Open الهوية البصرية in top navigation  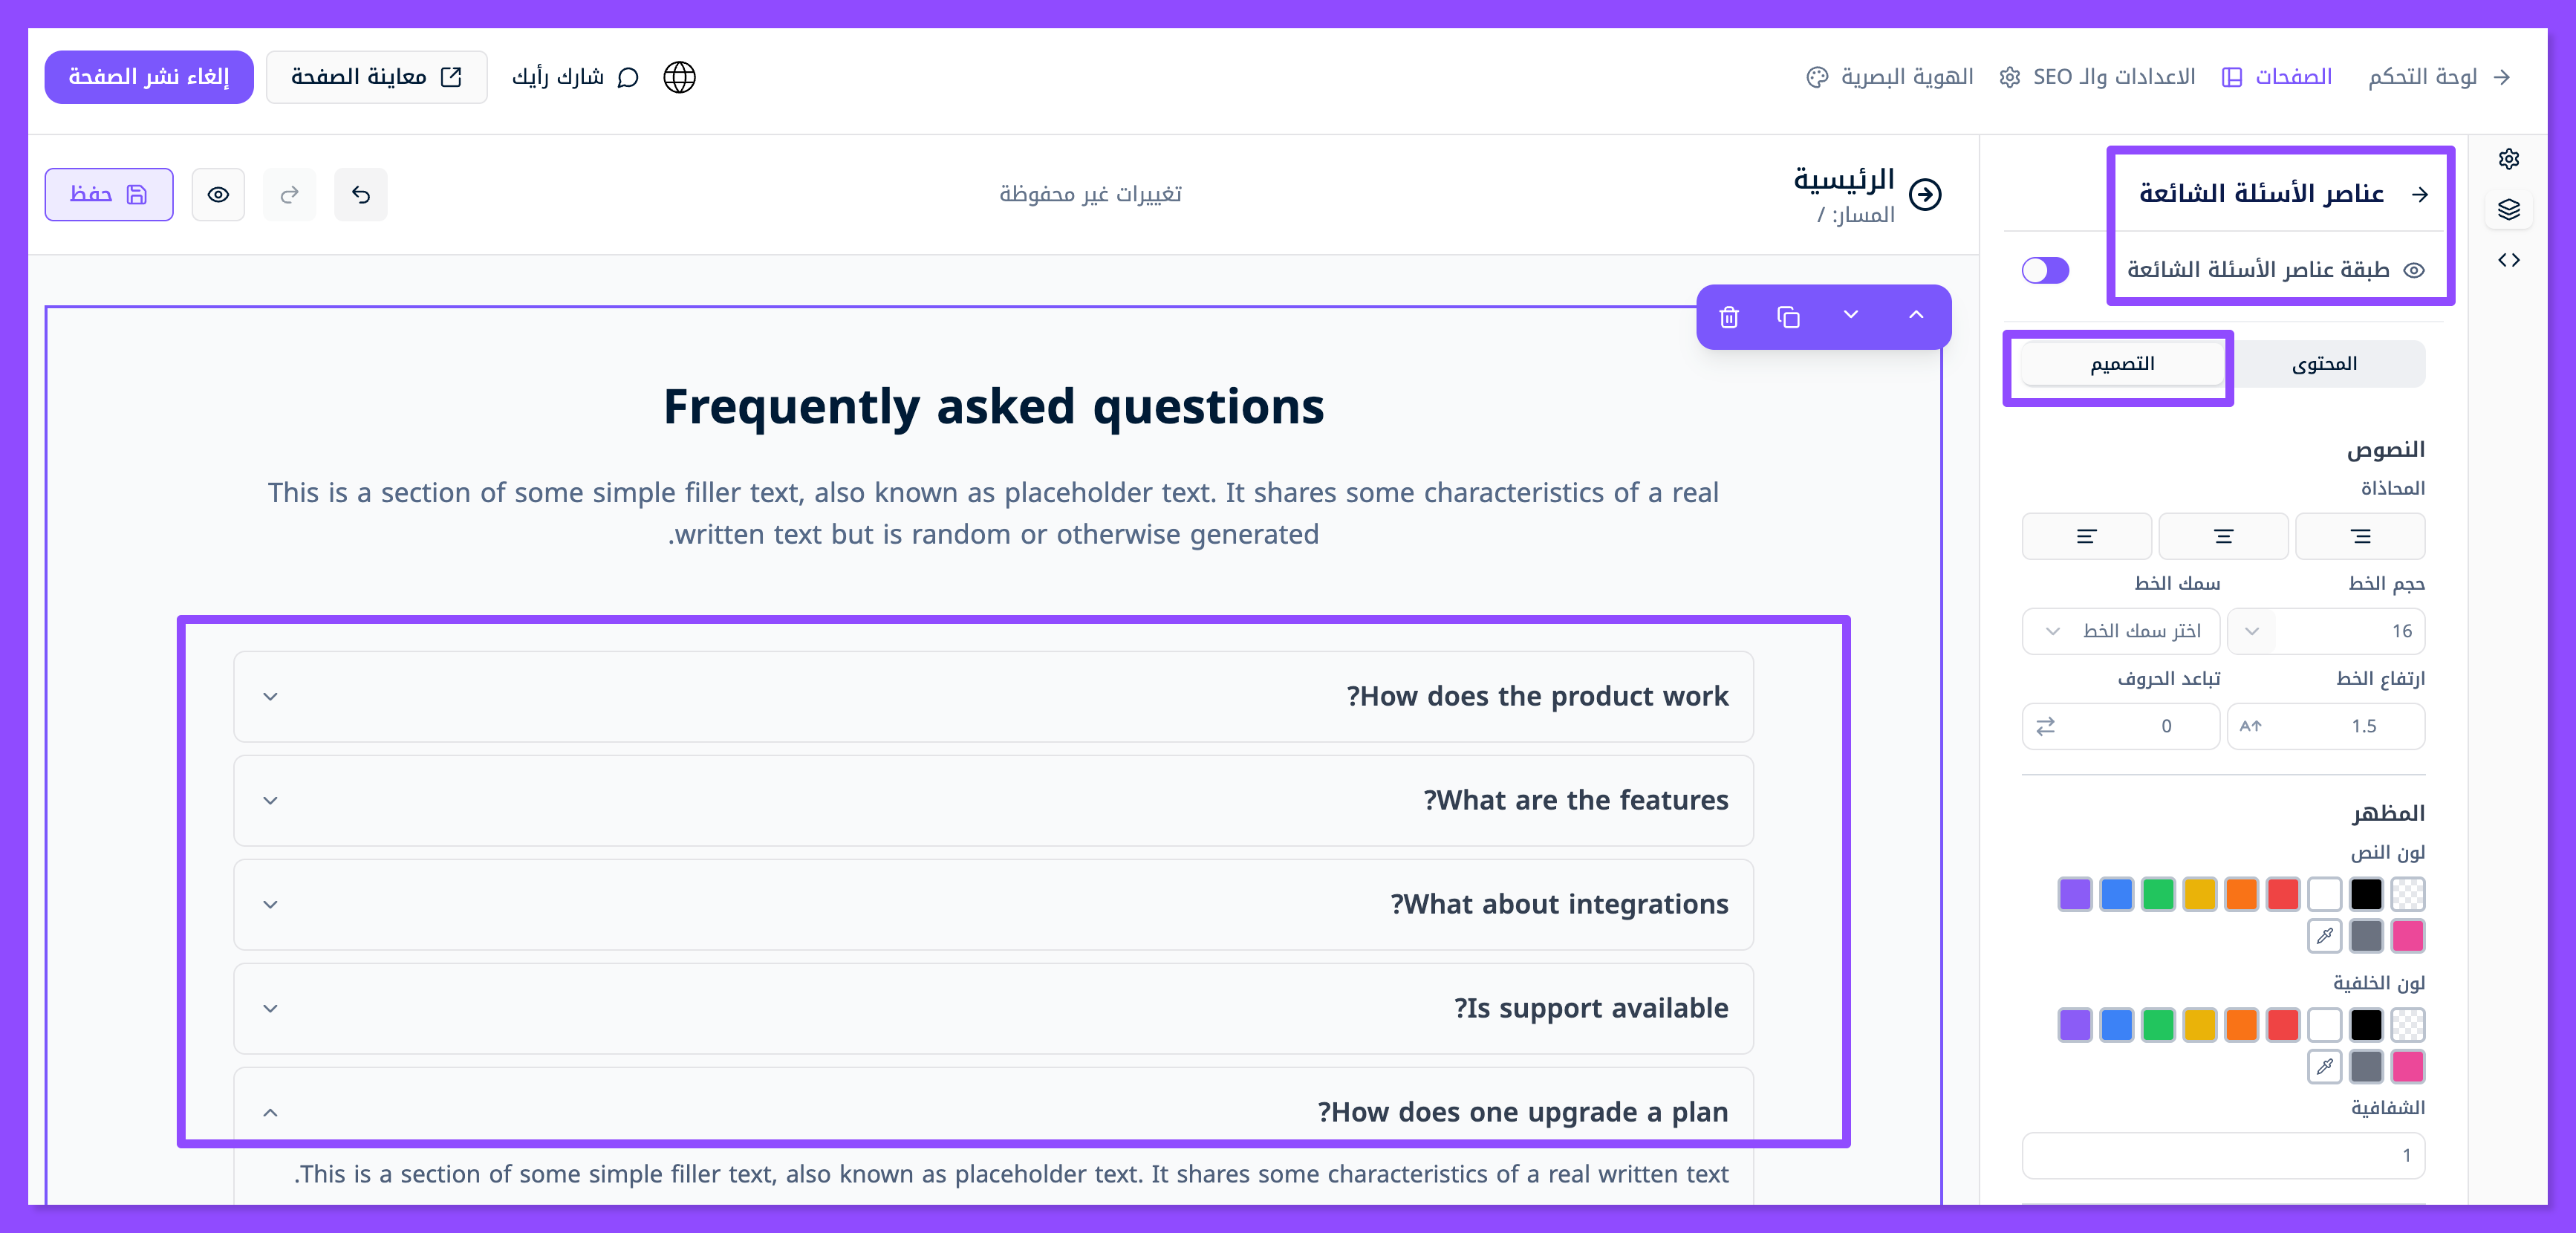click(1890, 77)
